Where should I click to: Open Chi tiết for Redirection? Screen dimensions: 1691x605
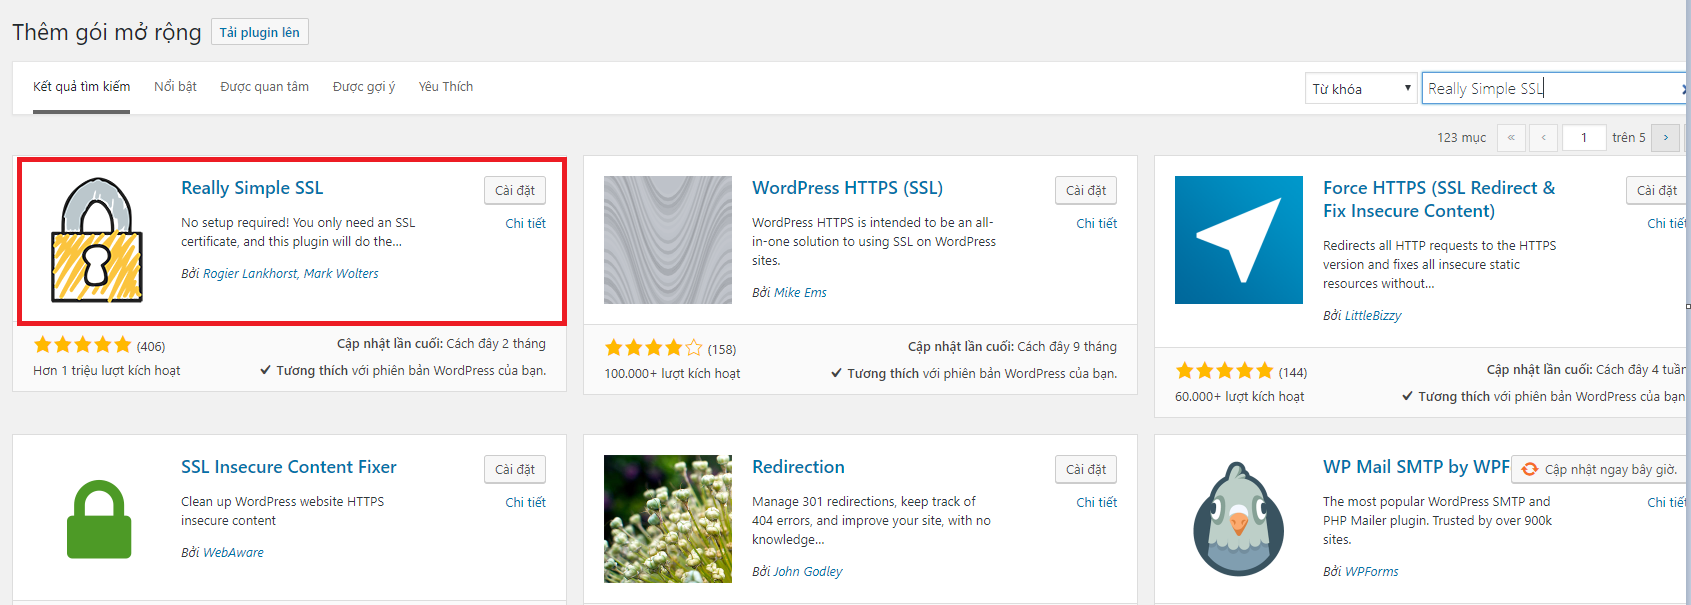pos(1096,502)
